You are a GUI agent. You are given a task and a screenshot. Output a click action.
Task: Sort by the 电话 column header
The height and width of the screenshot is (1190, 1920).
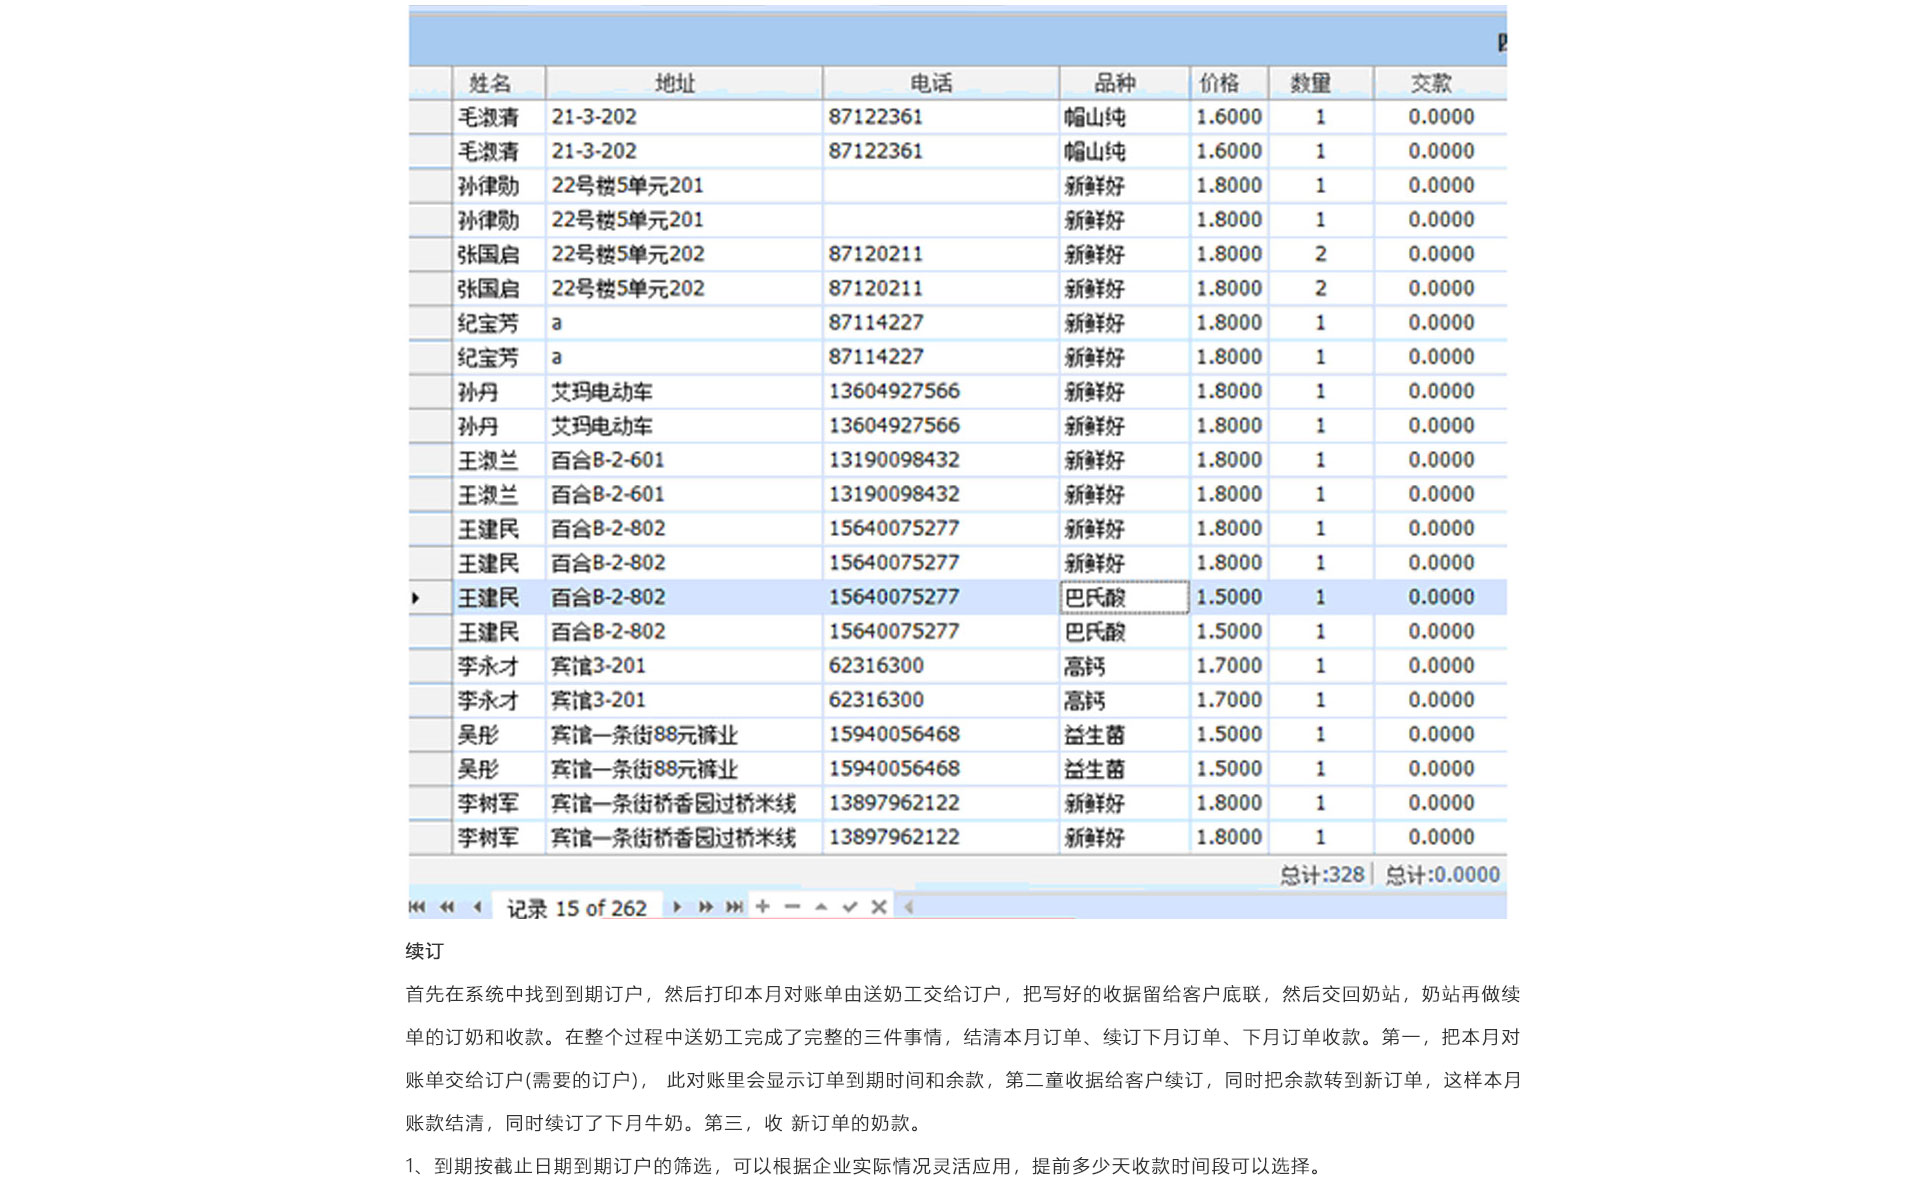pyautogui.click(x=941, y=83)
